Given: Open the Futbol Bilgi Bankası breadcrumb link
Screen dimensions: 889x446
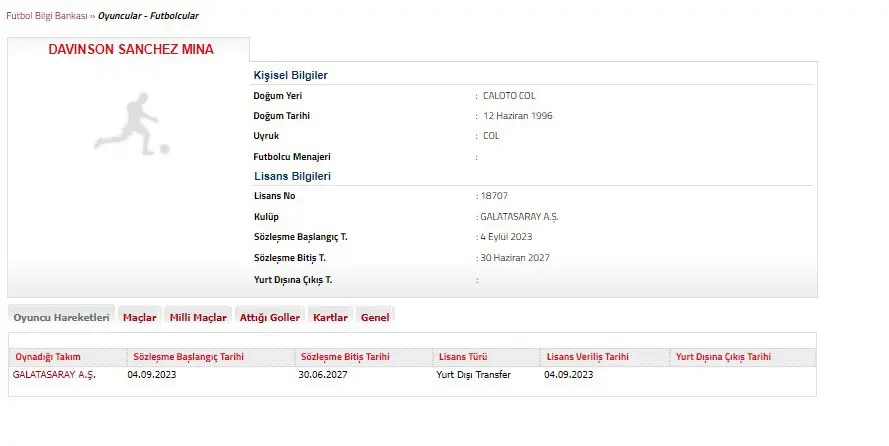Looking at the screenshot, I should [47, 17].
